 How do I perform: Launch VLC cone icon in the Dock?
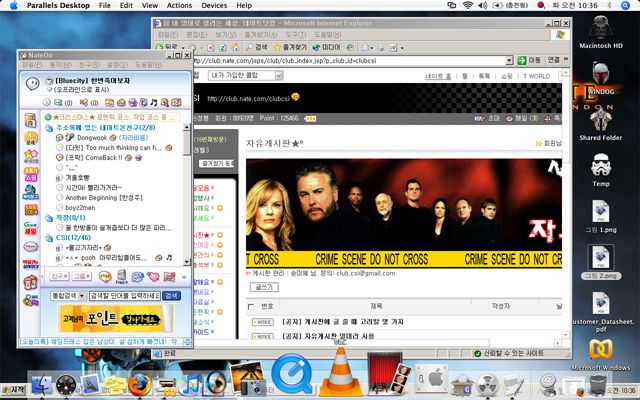click(x=340, y=373)
